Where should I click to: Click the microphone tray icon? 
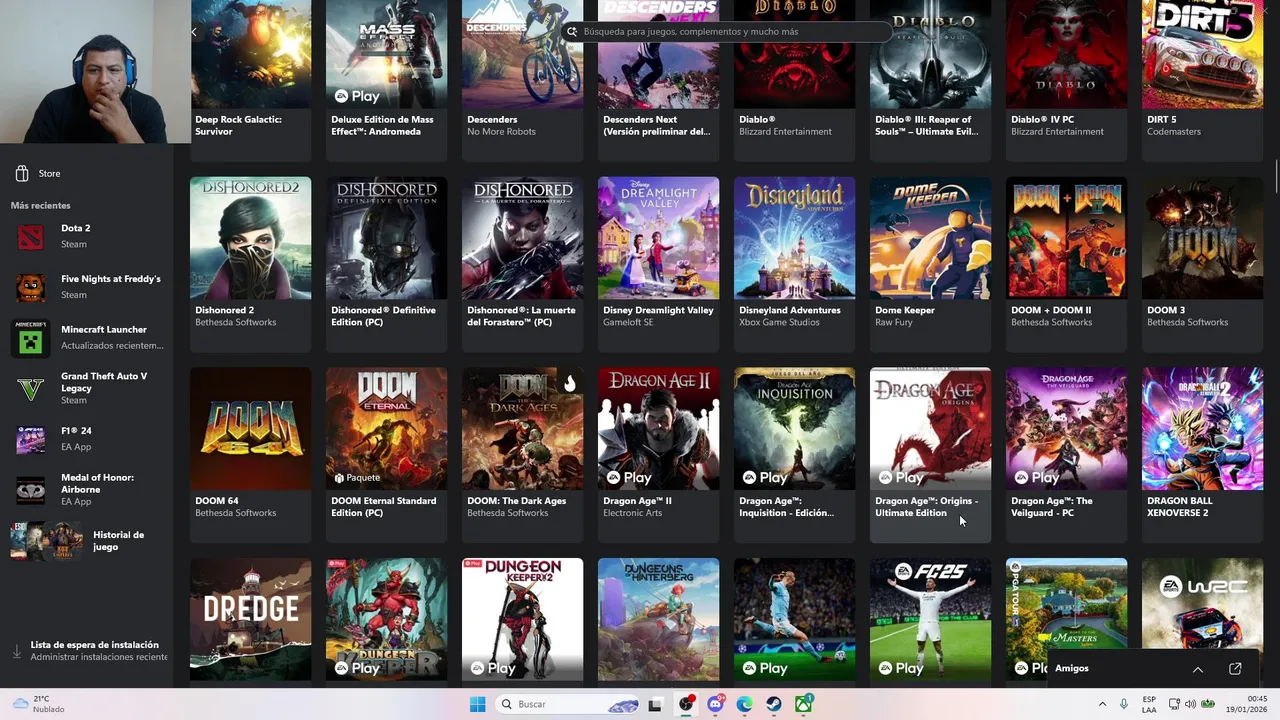pyautogui.click(x=1124, y=704)
